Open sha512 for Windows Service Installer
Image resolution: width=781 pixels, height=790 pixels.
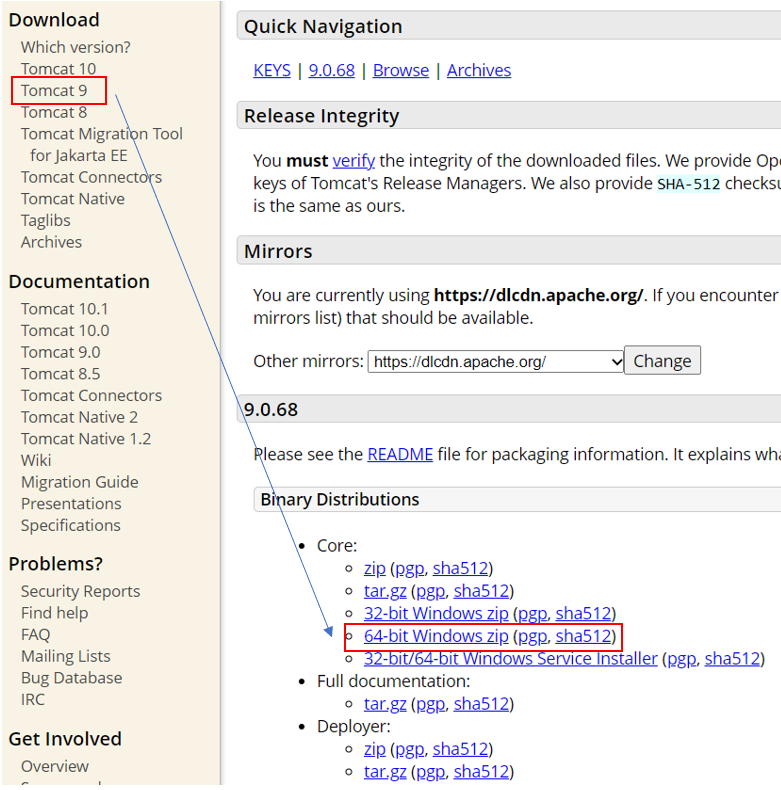[x=732, y=659]
